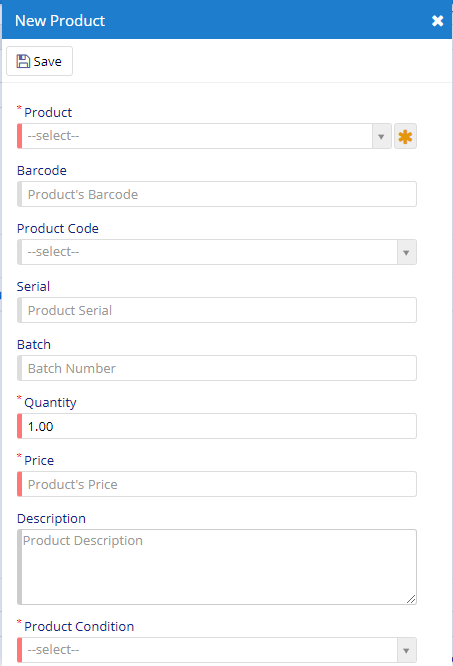Select the Batch Number input box
Screen dimensions: 453x666
[217, 368]
